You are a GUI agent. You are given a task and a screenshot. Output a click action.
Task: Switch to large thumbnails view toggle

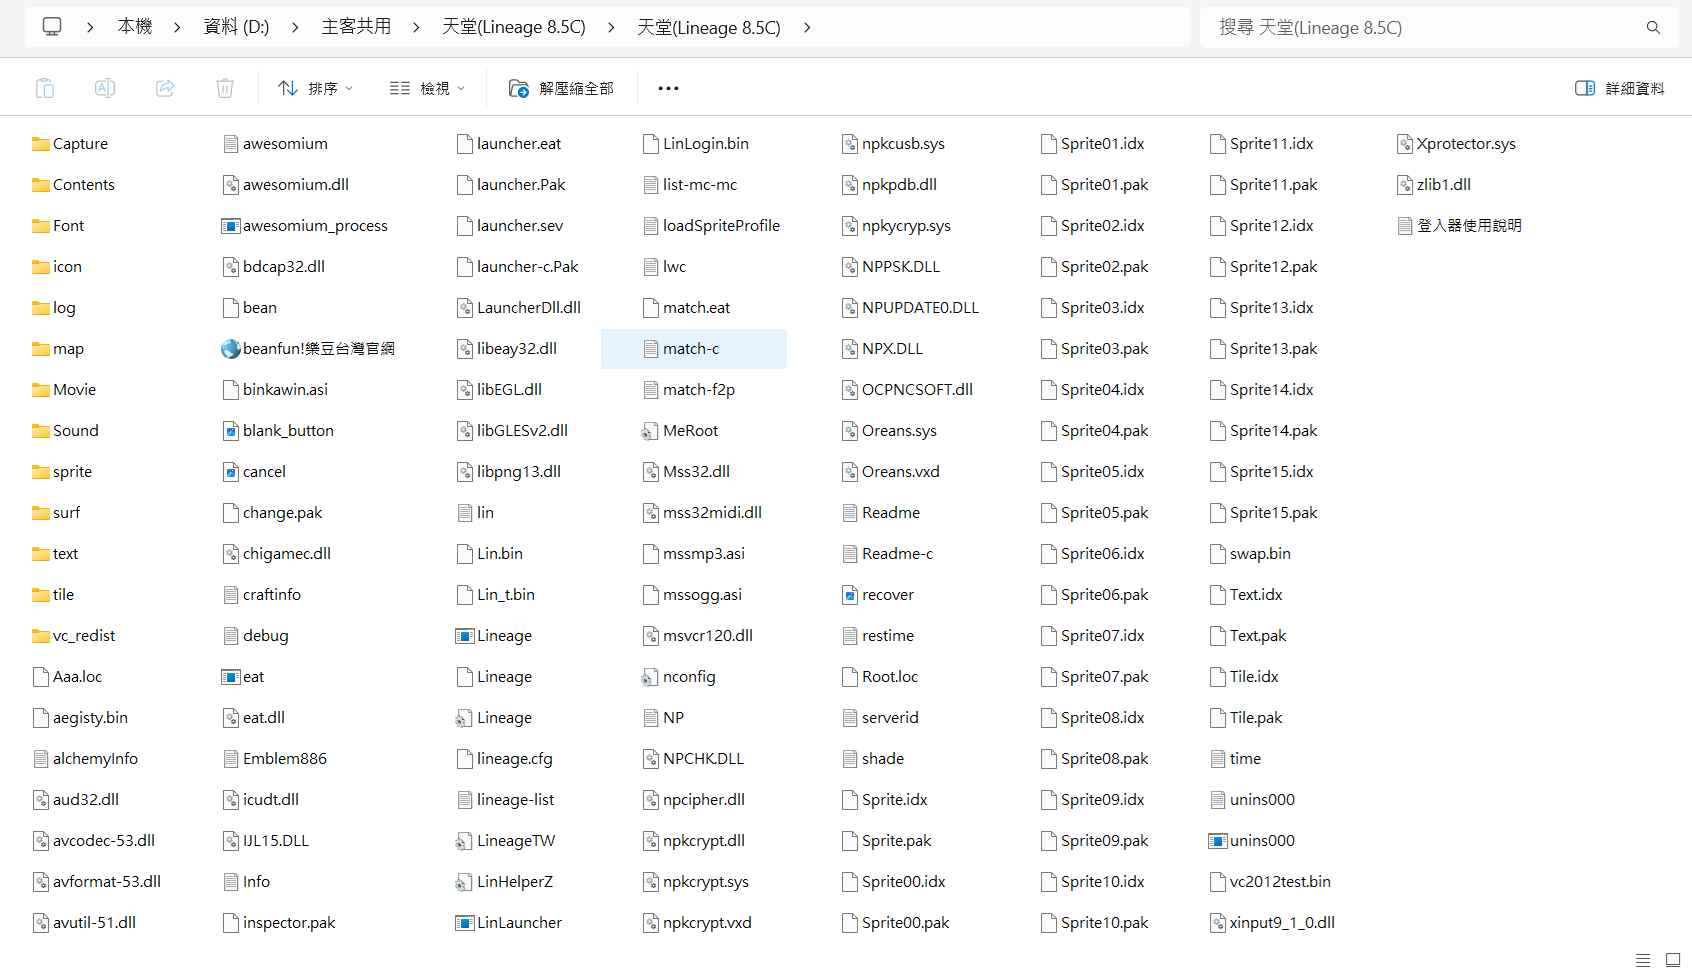point(1672,960)
